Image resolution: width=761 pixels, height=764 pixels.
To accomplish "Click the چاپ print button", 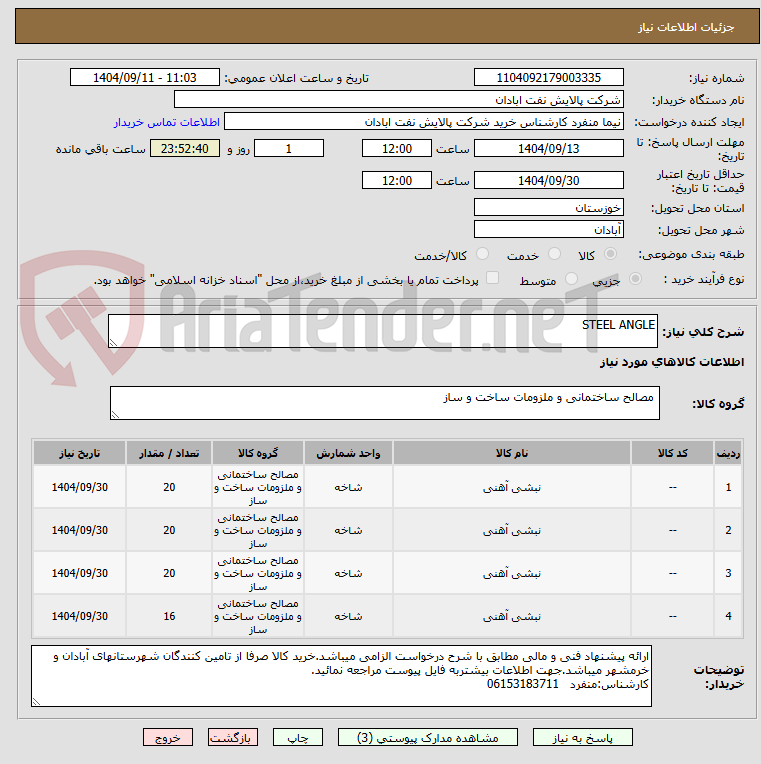I will point(298,737).
